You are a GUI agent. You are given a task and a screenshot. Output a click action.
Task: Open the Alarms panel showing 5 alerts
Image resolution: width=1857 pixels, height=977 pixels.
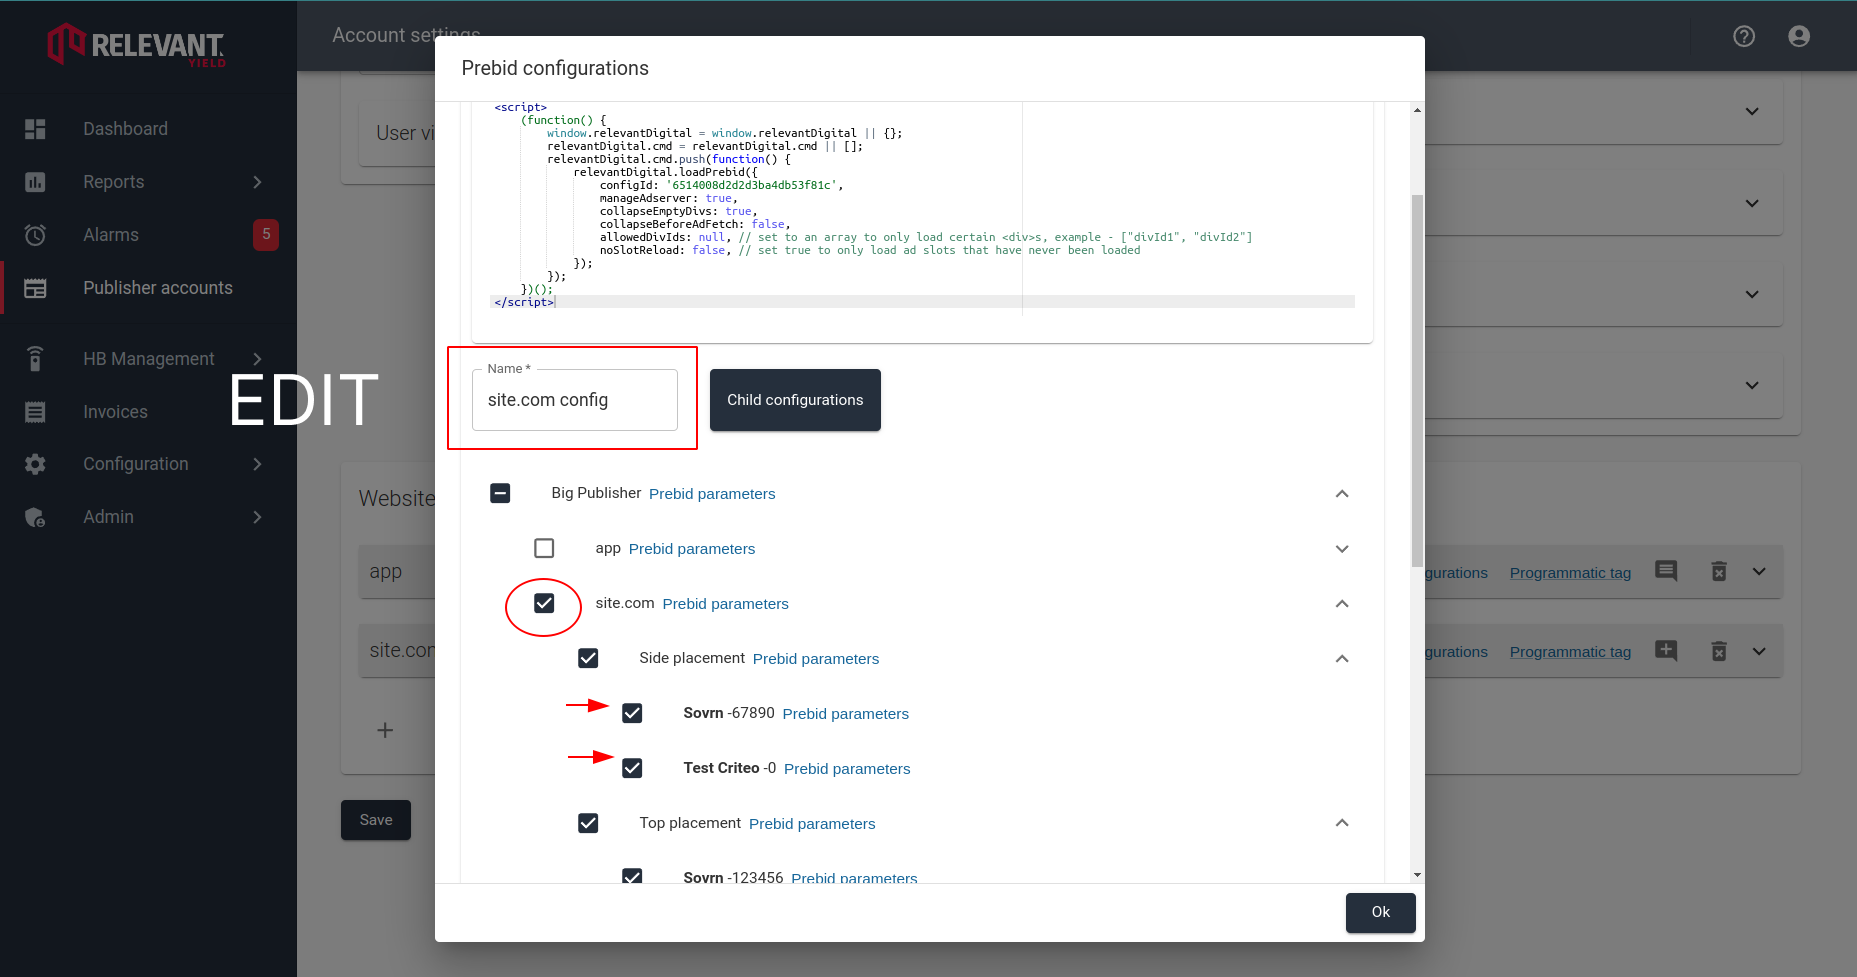click(x=111, y=234)
